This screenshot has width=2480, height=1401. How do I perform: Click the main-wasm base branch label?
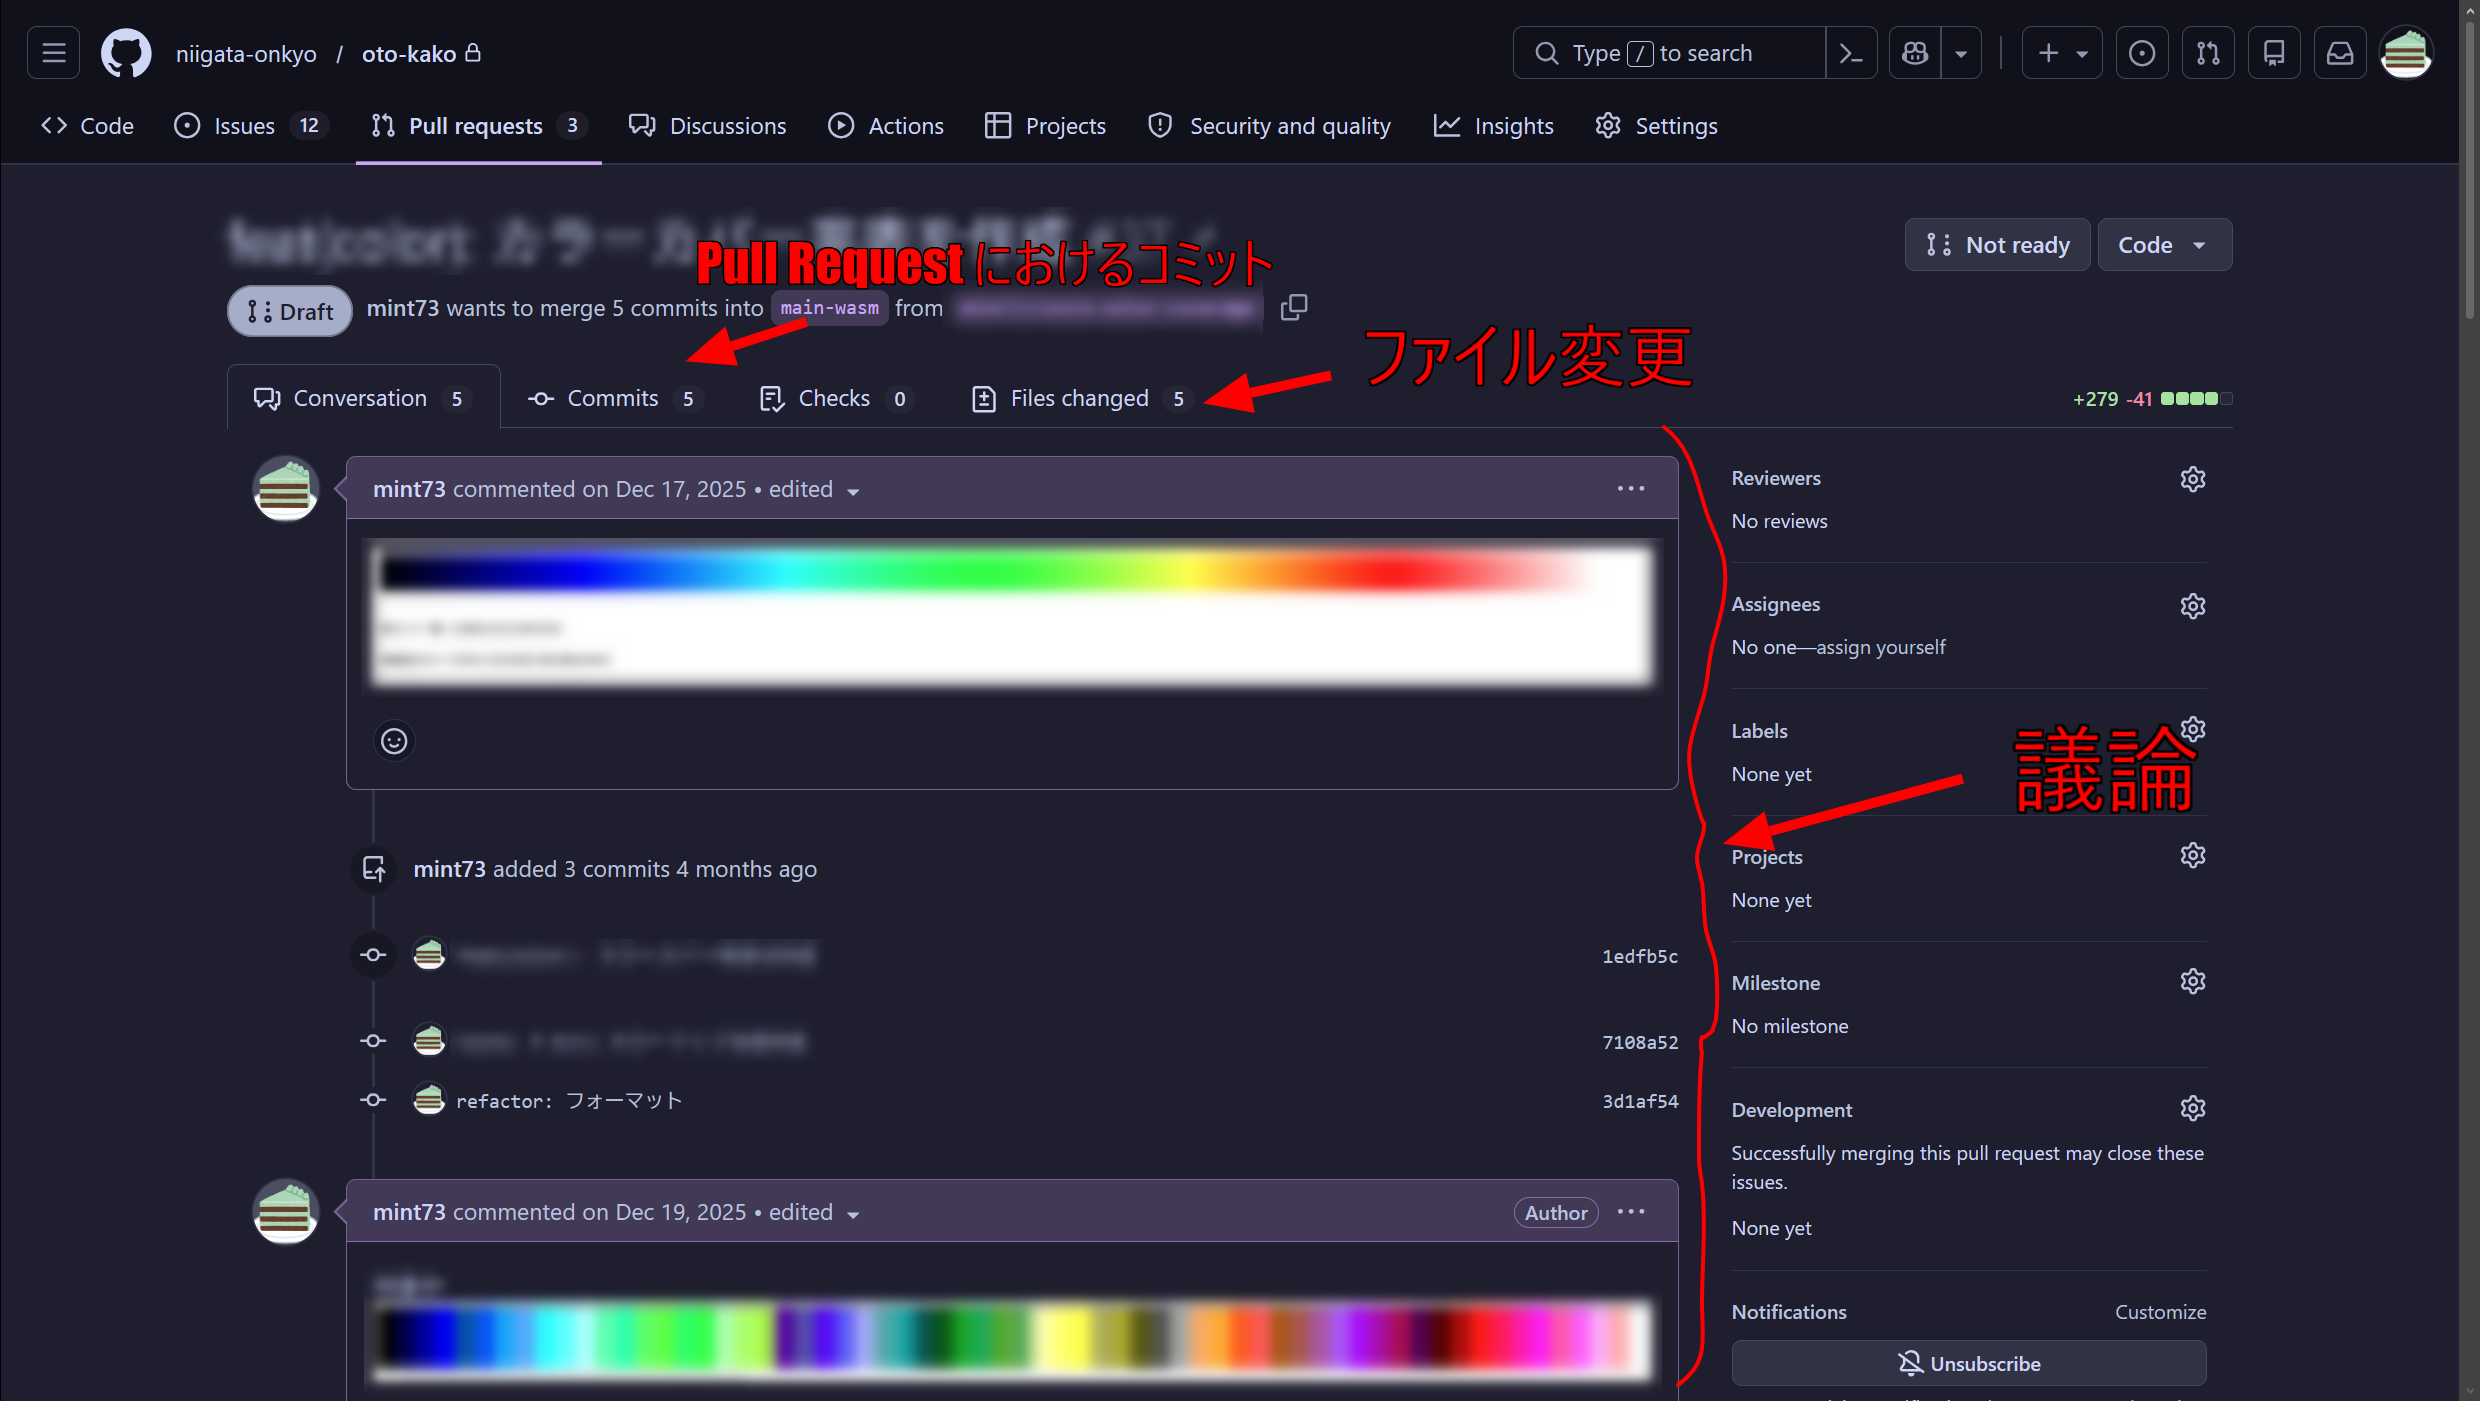pyautogui.click(x=829, y=308)
